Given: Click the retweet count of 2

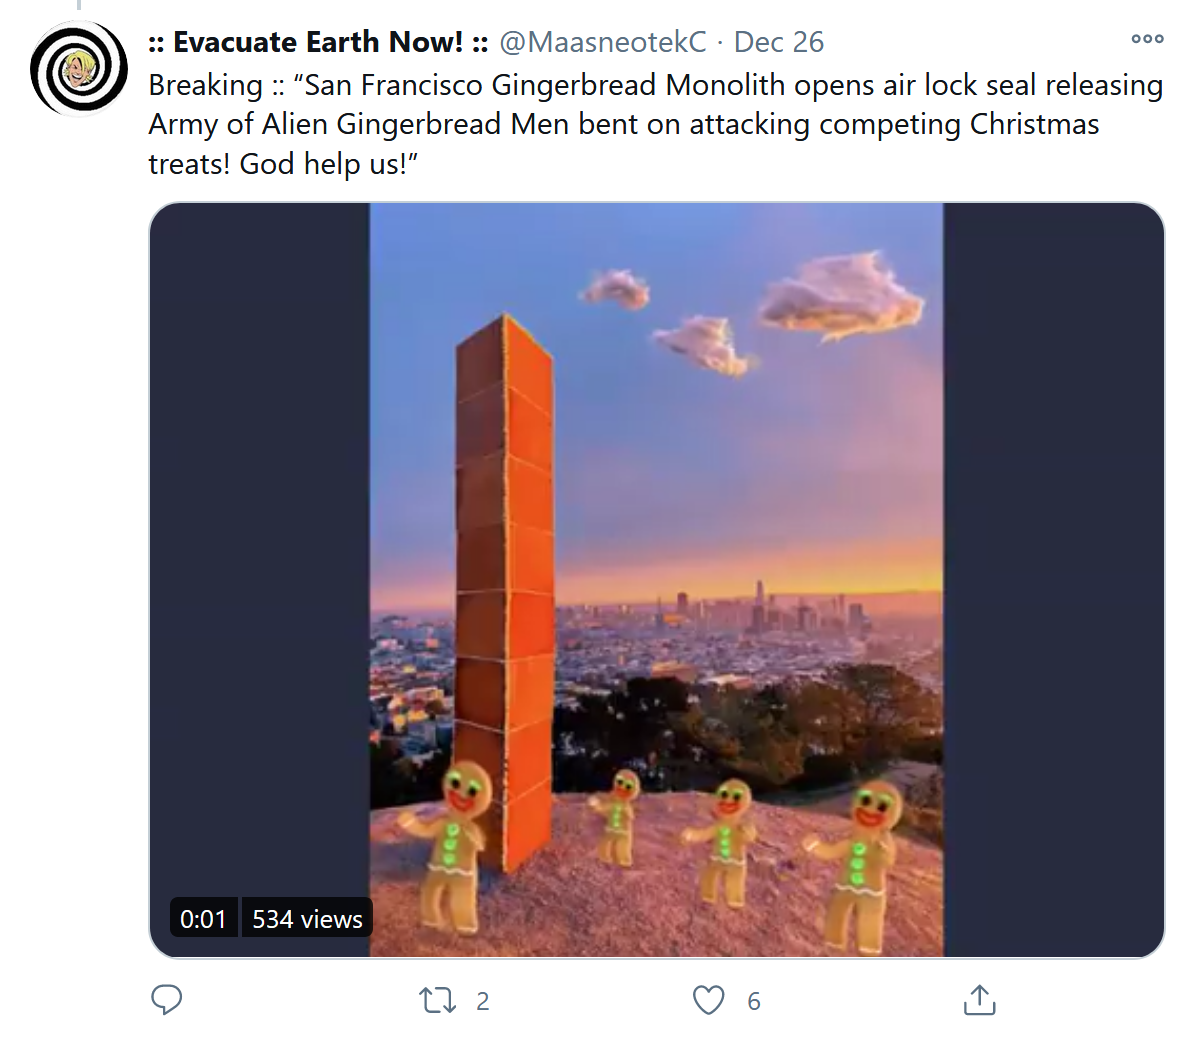Looking at the screenshot, I should click(x=483, y=1001).
